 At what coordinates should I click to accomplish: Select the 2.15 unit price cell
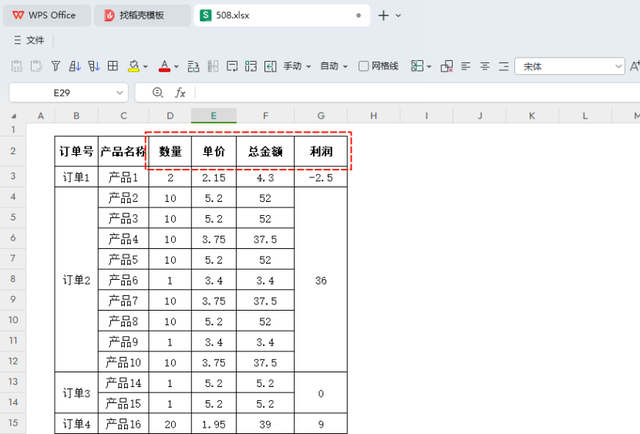[x=213, y=177]
